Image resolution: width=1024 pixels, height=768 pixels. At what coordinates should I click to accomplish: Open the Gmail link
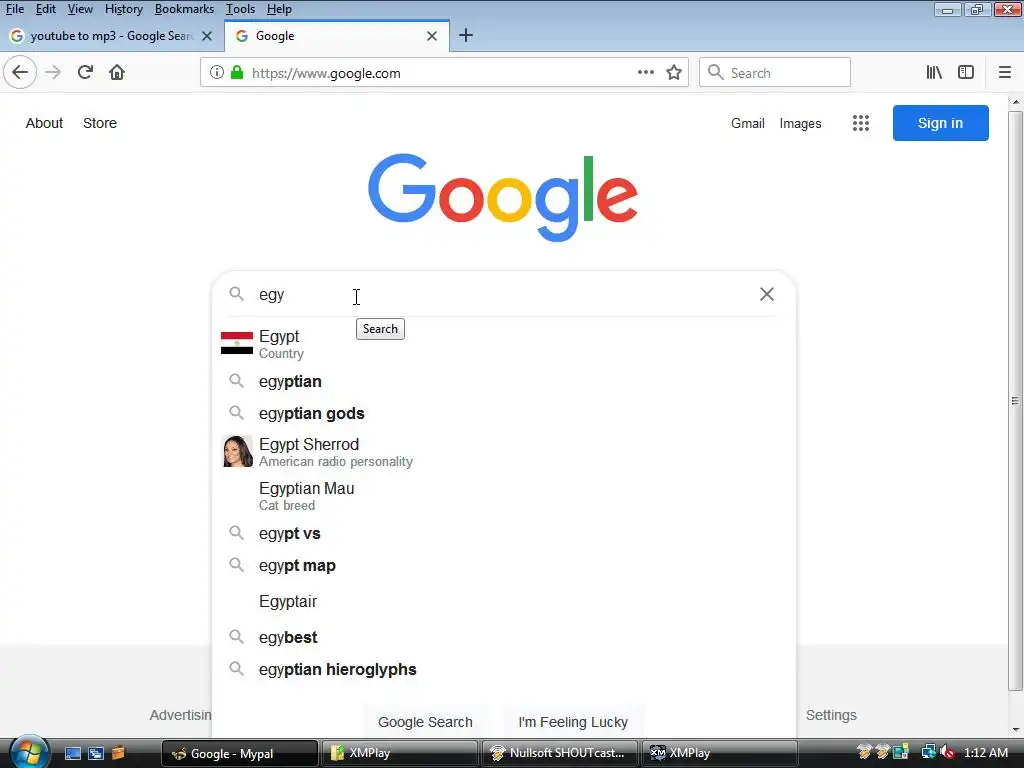point(748,123)
